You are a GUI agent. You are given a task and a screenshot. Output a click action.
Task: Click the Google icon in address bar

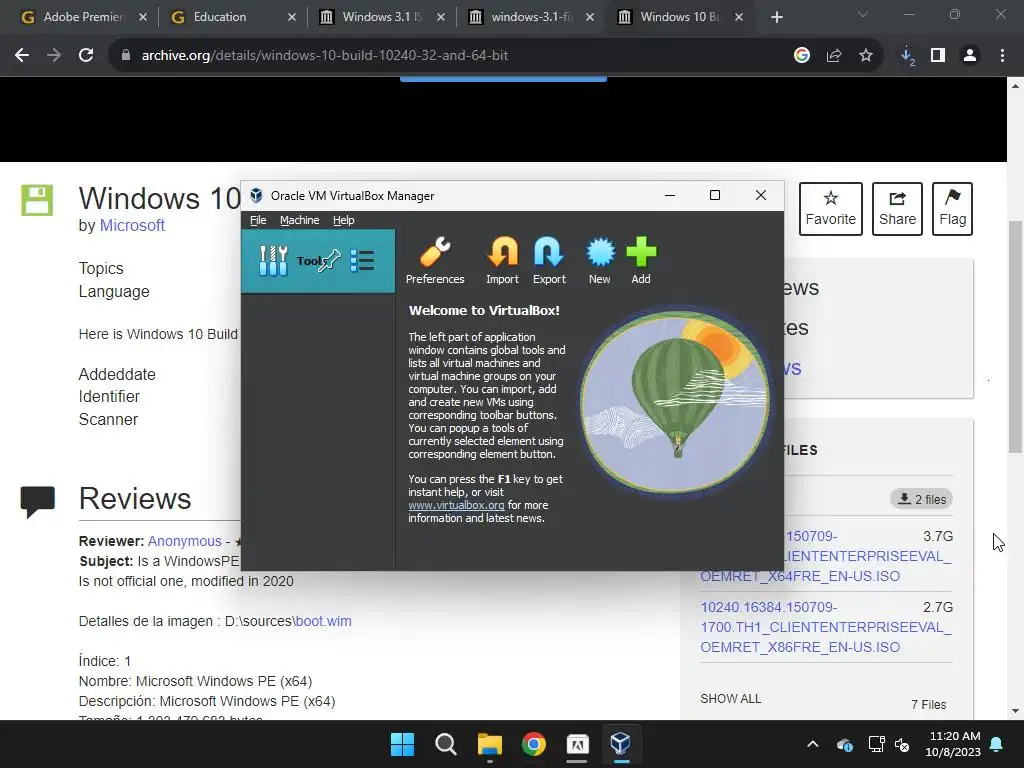(x=802, y=56)
